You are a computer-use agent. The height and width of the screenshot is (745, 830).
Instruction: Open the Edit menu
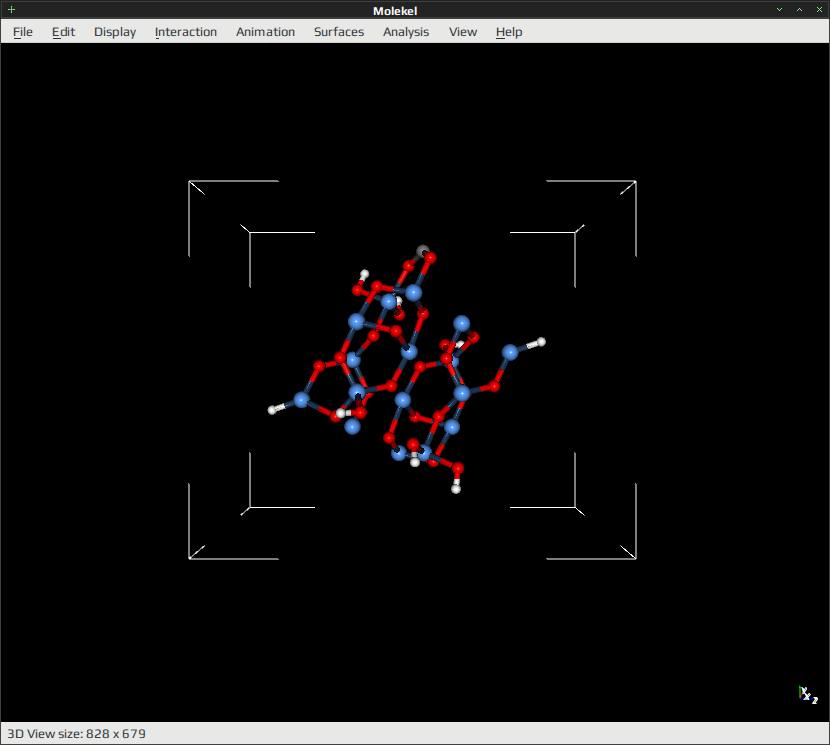64,32
